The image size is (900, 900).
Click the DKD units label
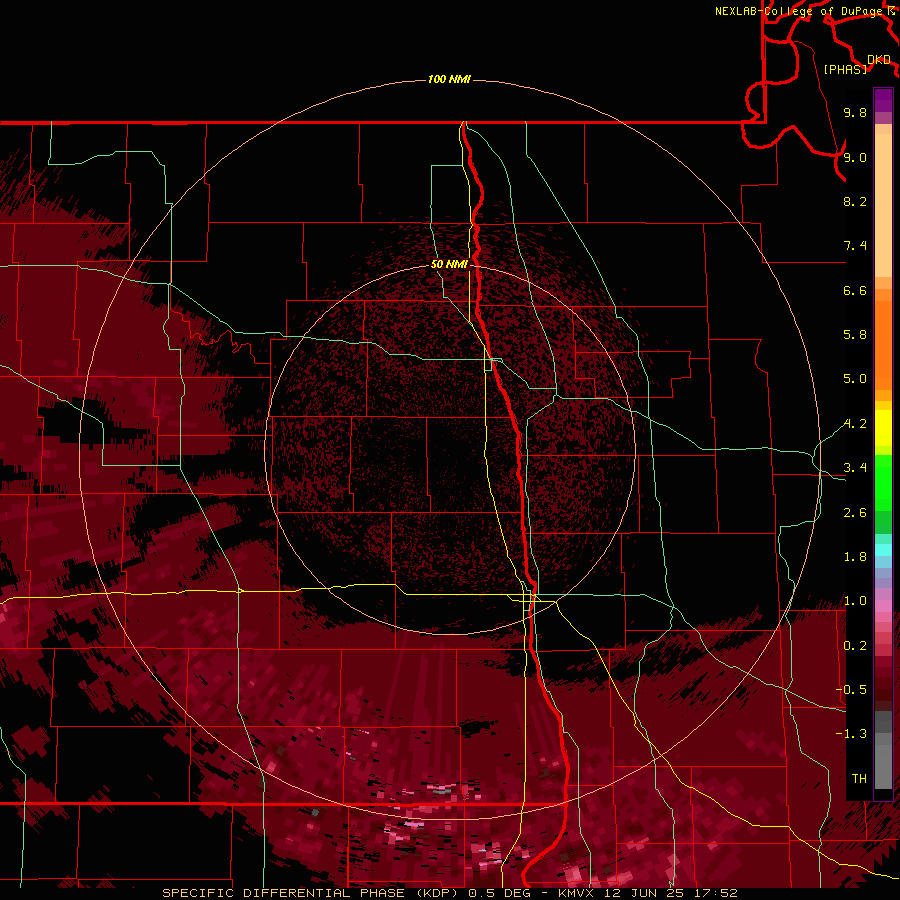879,60
